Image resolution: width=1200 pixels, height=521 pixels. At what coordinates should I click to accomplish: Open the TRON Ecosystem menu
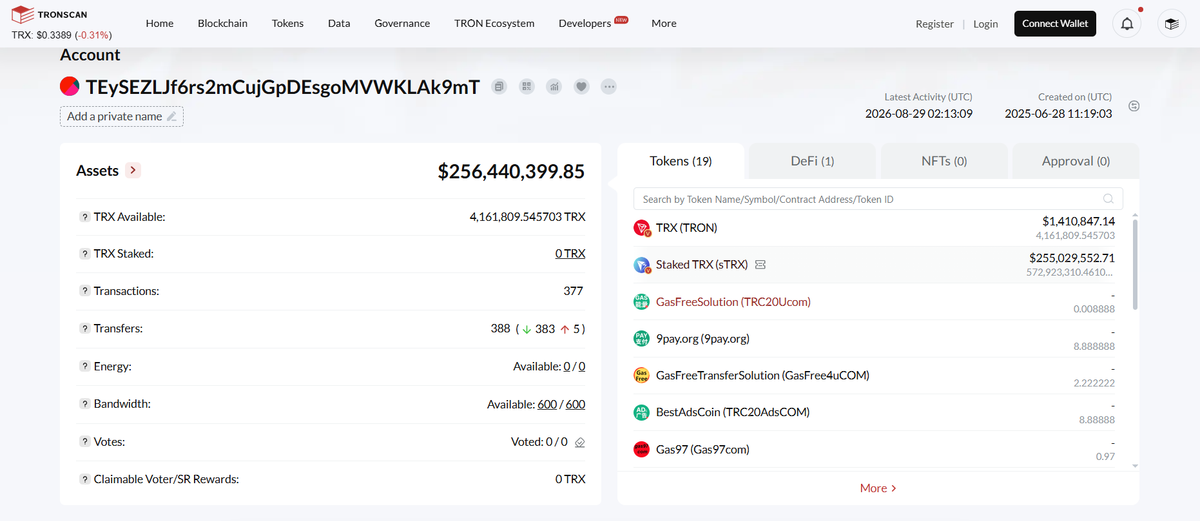(494, 23)
